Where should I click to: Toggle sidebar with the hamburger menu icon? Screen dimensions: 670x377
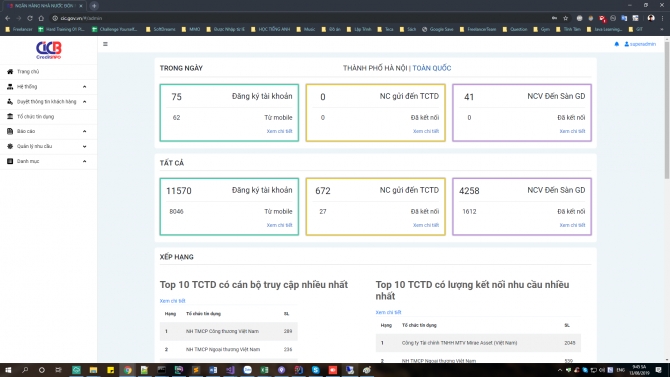(x=105, y=44)
